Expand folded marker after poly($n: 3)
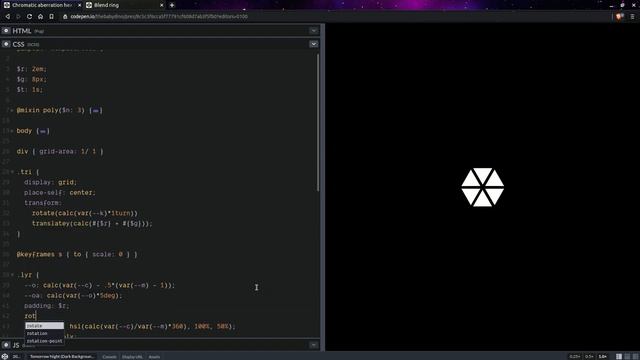 (x=96, y=111)
